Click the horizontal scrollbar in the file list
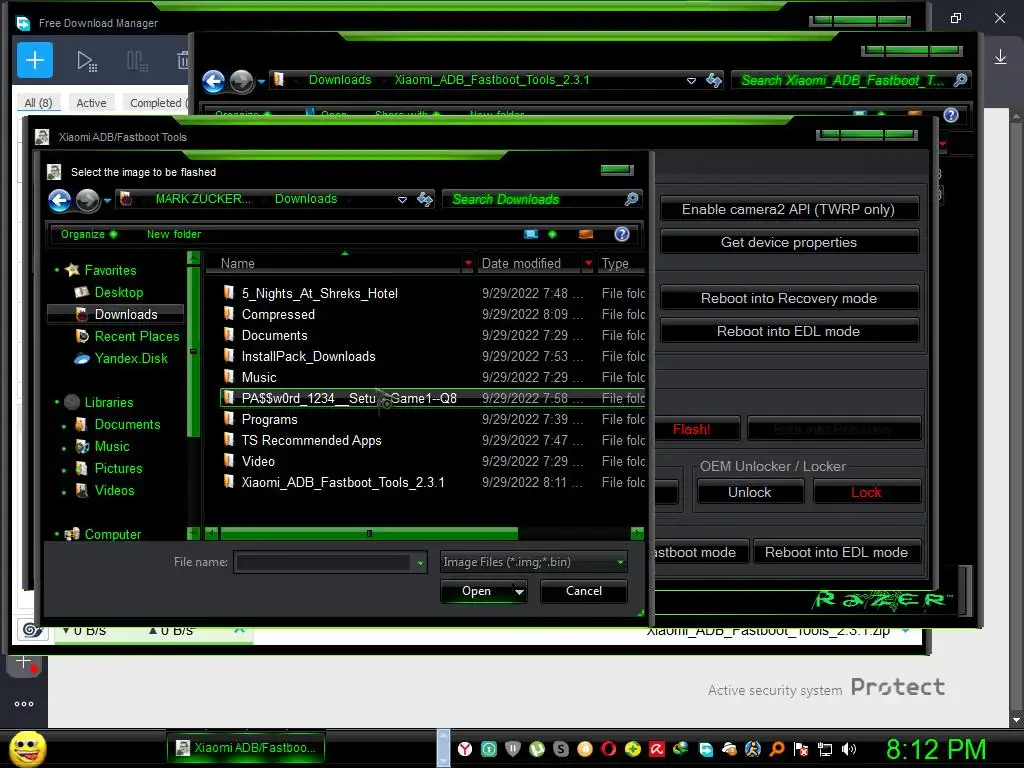Viewport: 1024px width, 768px height. tap(369, 534)
